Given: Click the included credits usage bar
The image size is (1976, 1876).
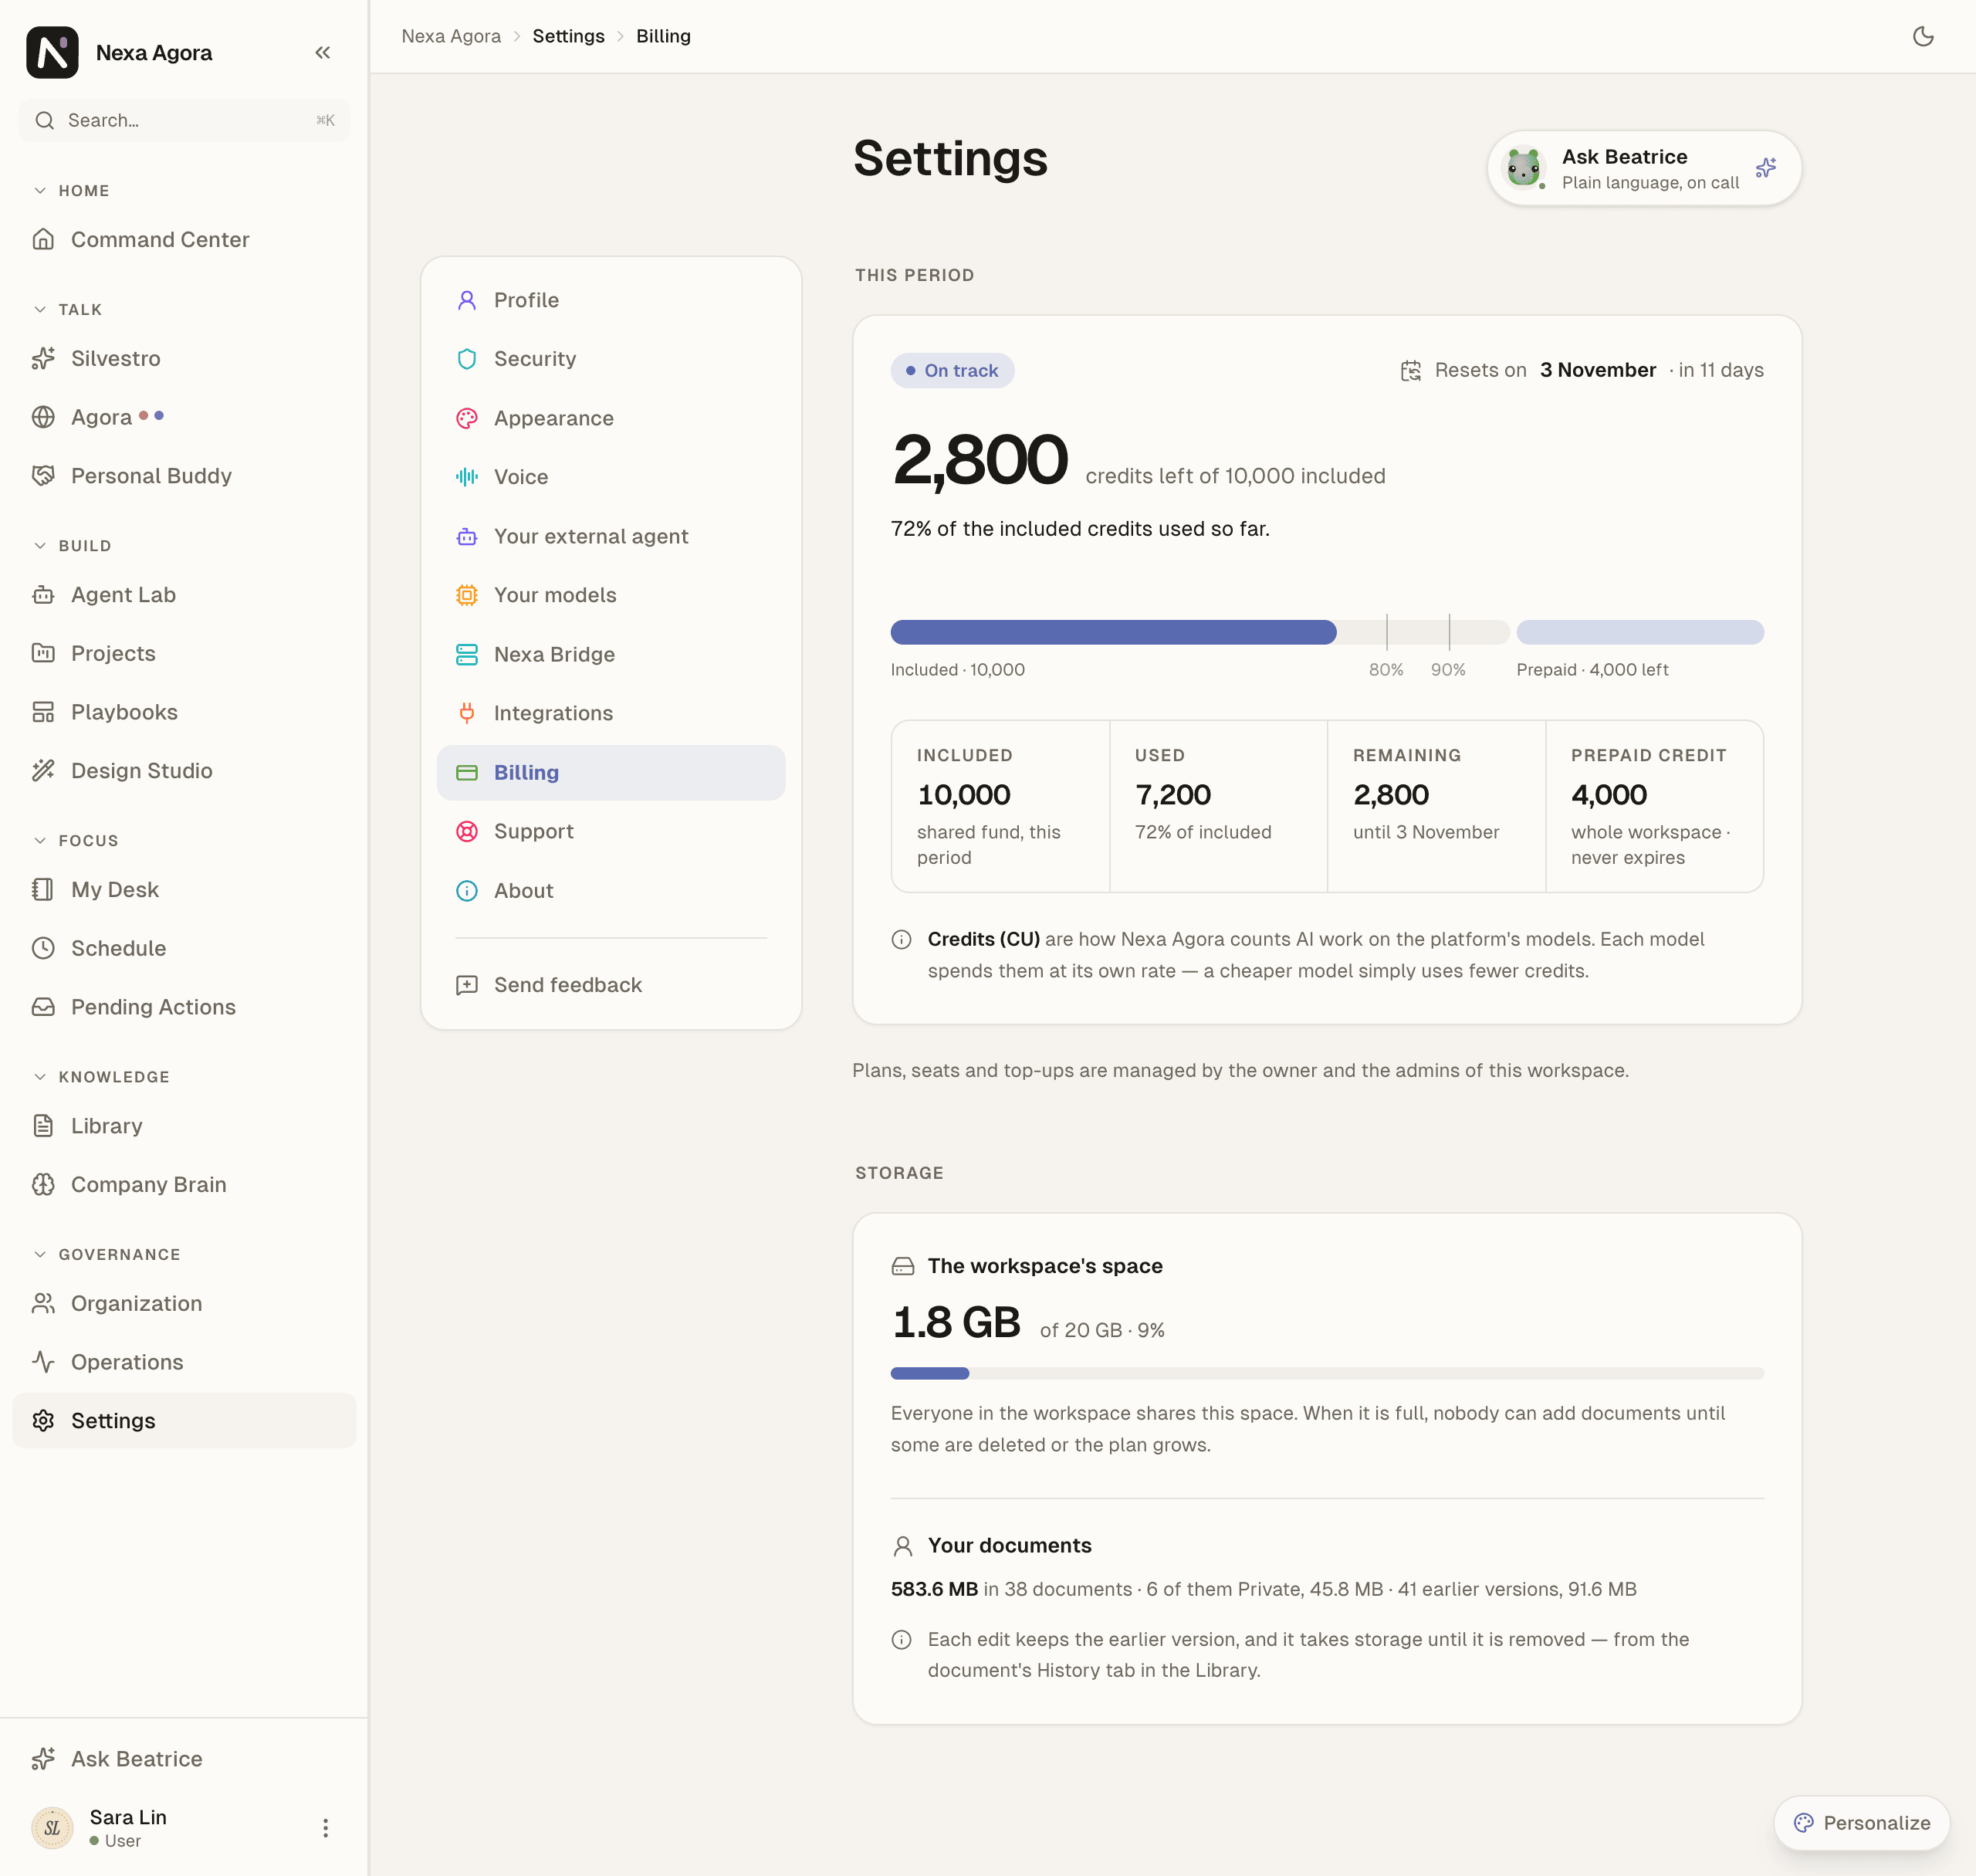Looking at the screenshot, I should [1199, 632].
